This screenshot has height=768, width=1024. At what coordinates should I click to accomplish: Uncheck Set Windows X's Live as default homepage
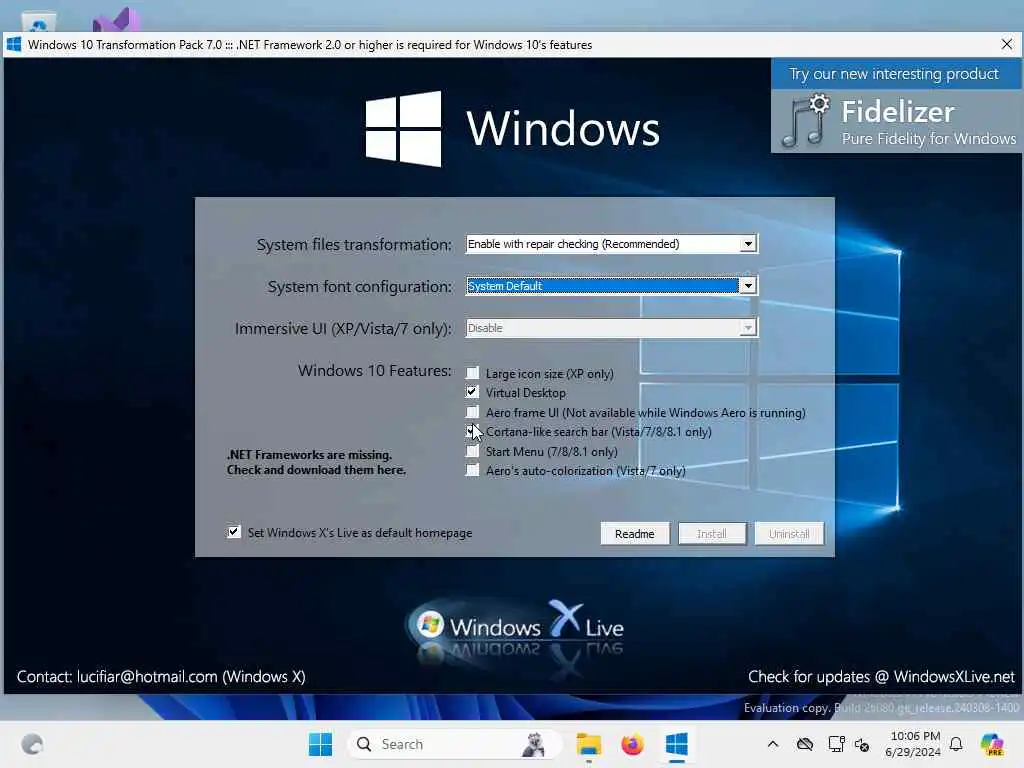234,532
